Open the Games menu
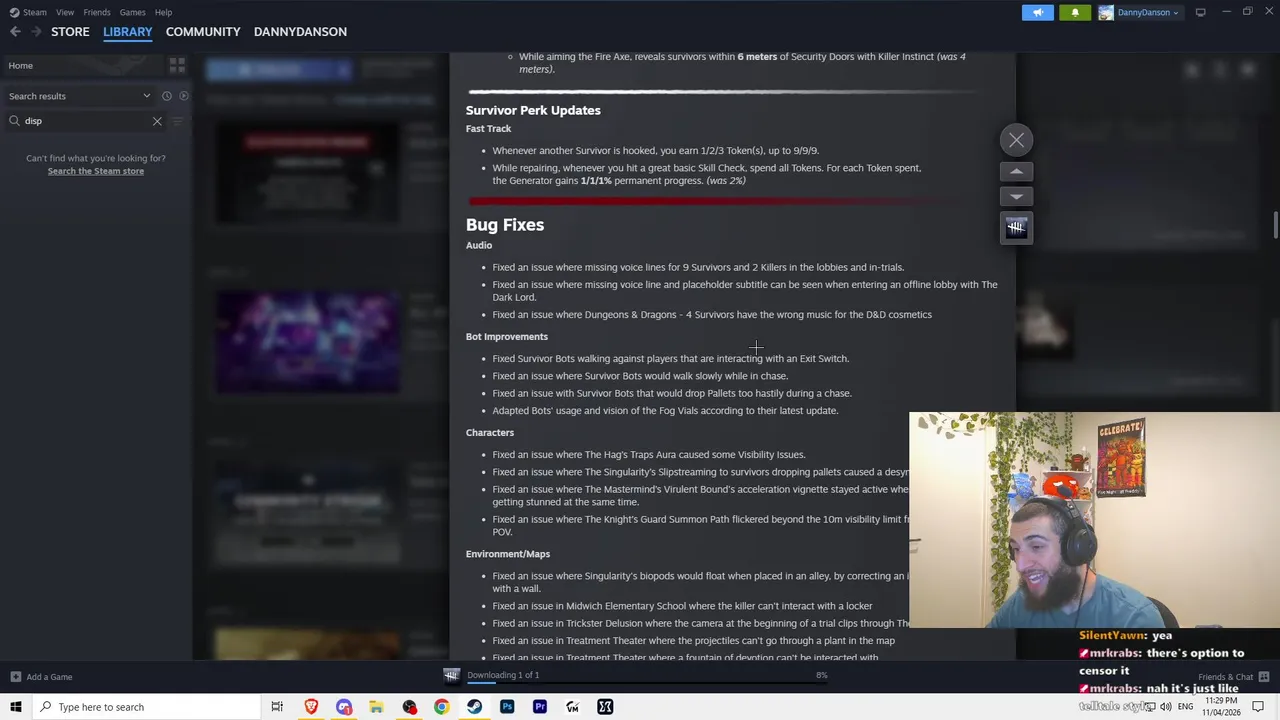Image resolution: width=1280 pixels, height=720 pixels. [132, 12]
